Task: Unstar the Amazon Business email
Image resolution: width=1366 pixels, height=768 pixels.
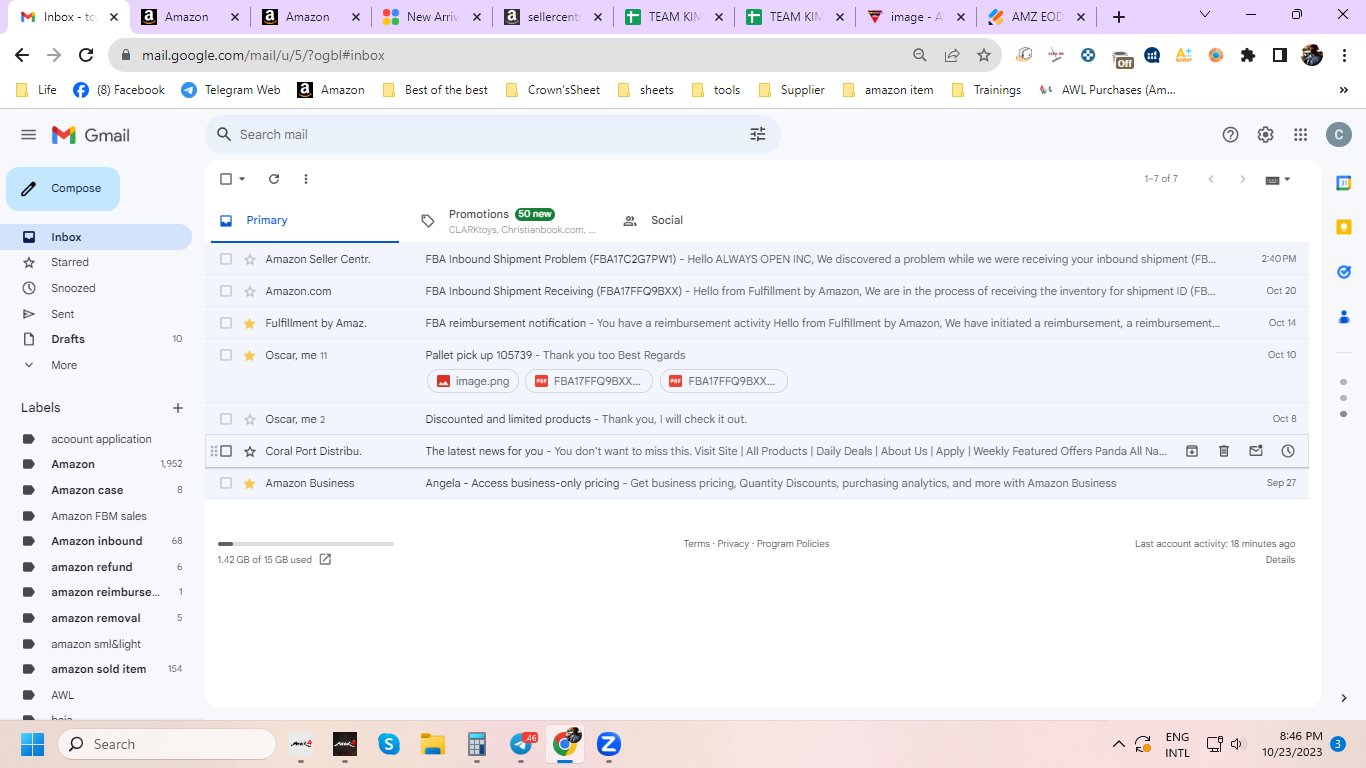Action: [x=250, y=483]
